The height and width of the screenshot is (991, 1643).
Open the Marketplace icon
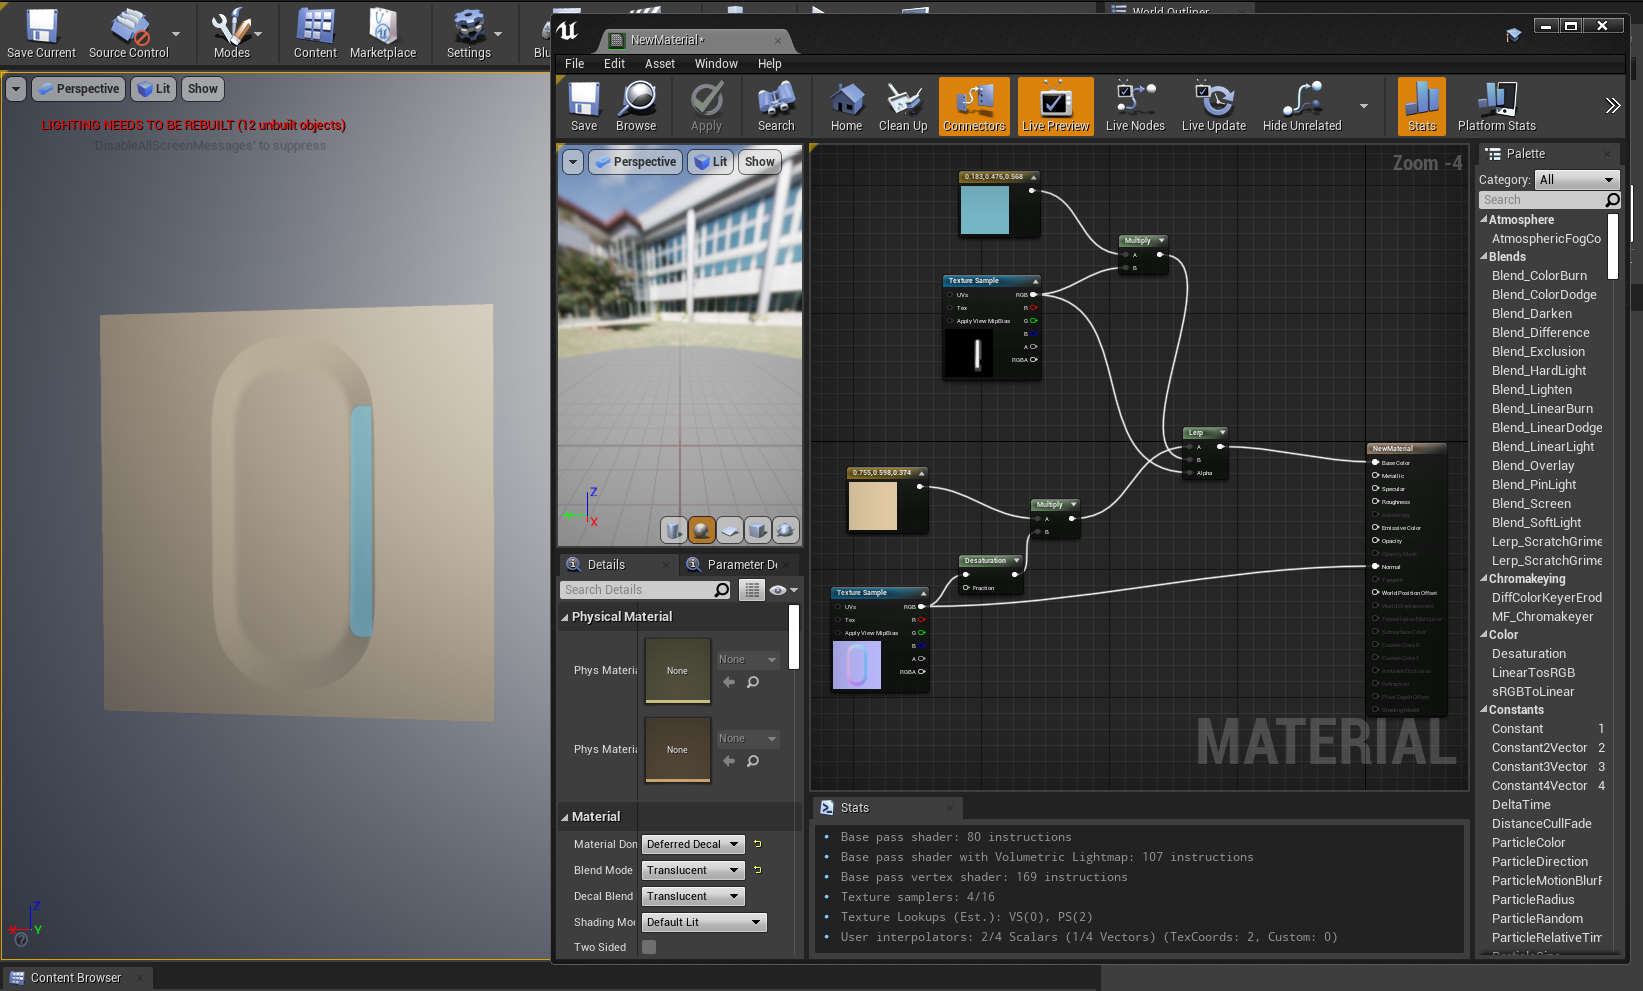(383, 33)
